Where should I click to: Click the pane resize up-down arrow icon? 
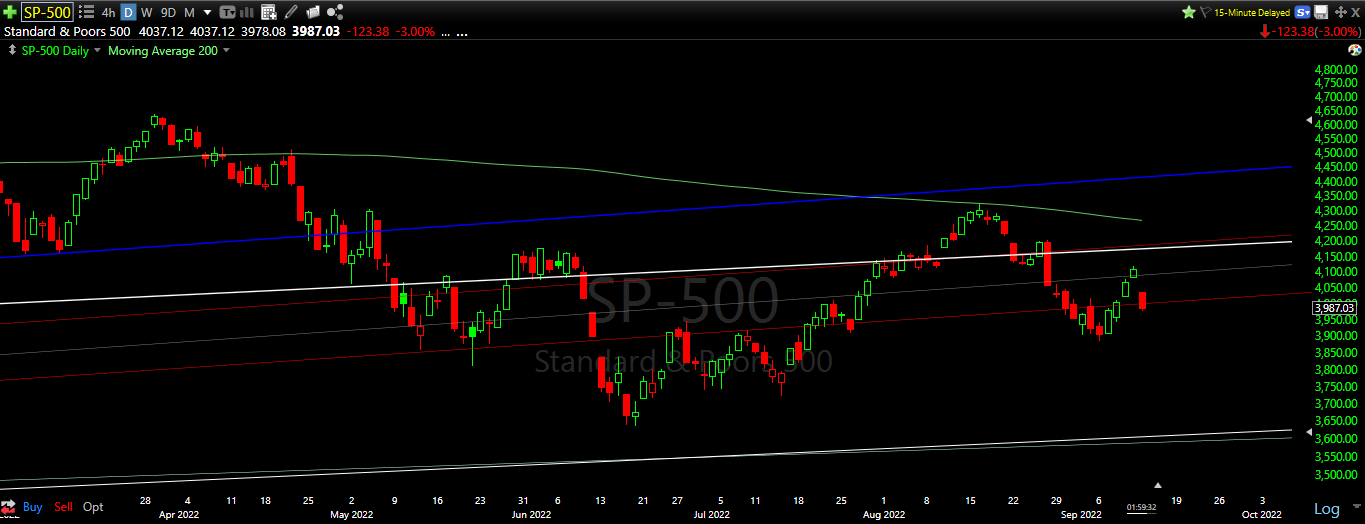point(10,50)
